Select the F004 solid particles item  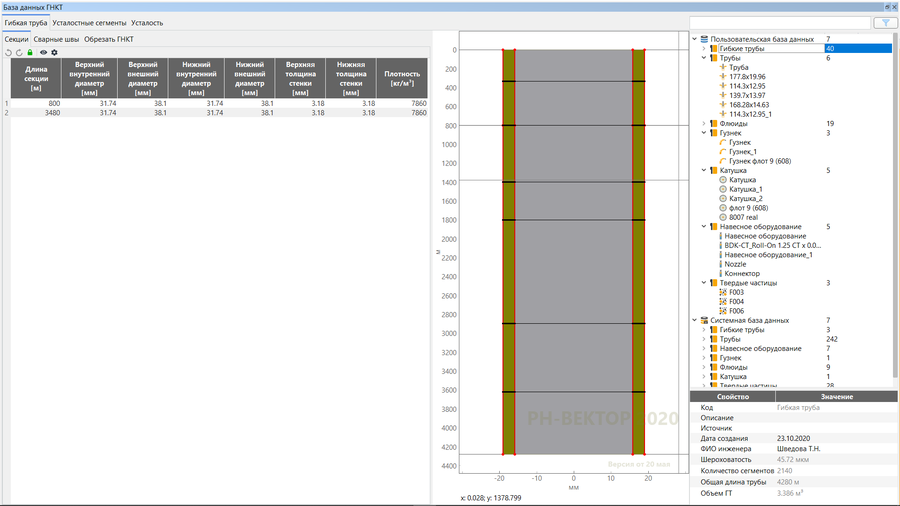(x=736, y=301)
